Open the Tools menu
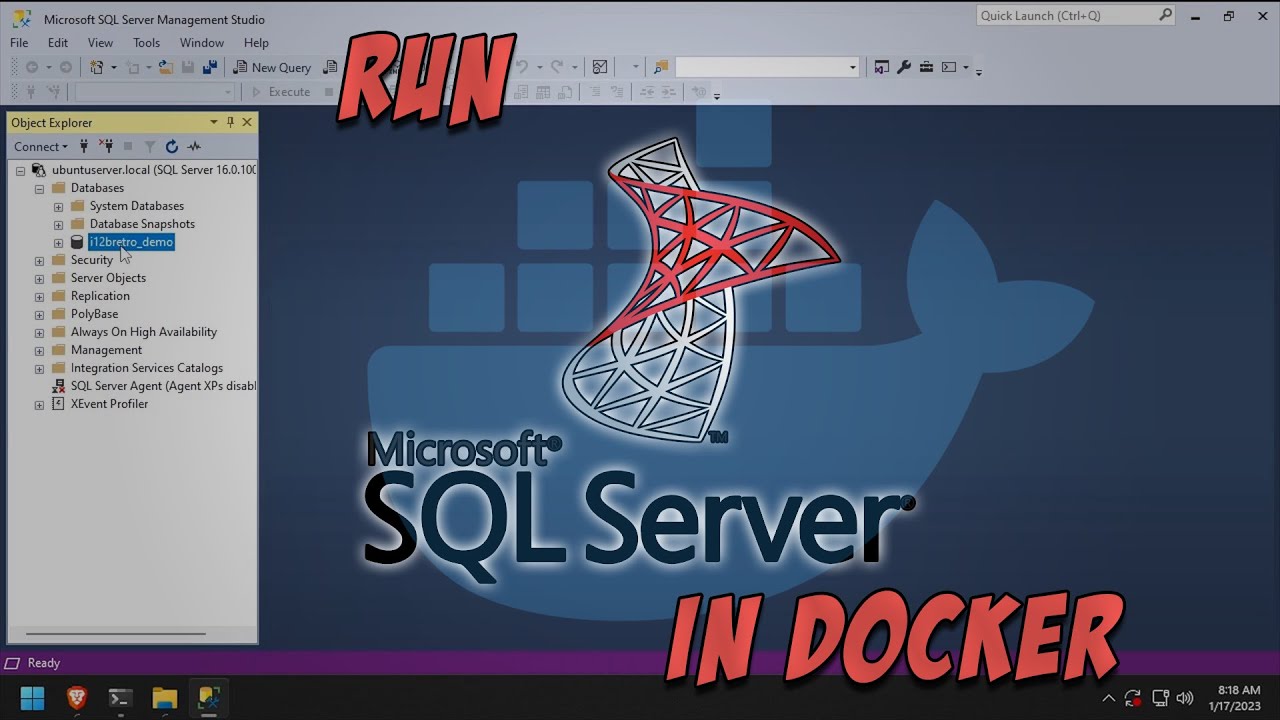1280x720 pixels. [x=146, y=43]
